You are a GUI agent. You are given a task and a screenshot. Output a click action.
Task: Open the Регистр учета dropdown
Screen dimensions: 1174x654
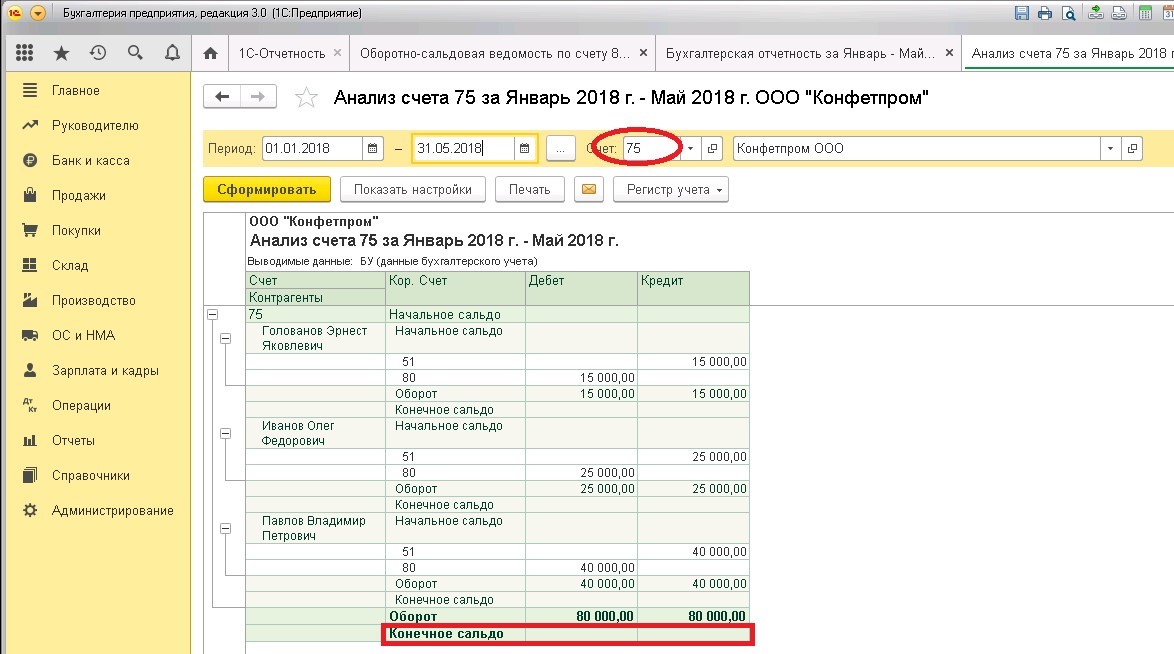coord(671,190)
